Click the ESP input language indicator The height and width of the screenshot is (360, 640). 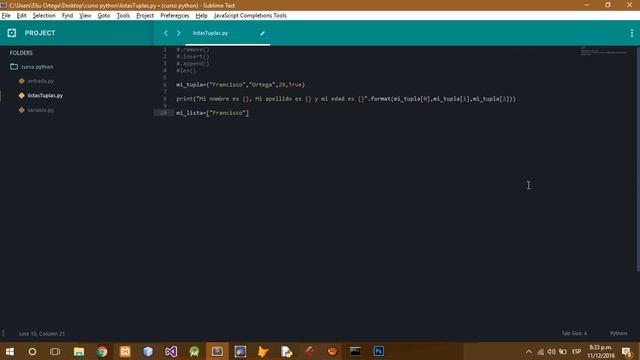[x=576, y=351]
